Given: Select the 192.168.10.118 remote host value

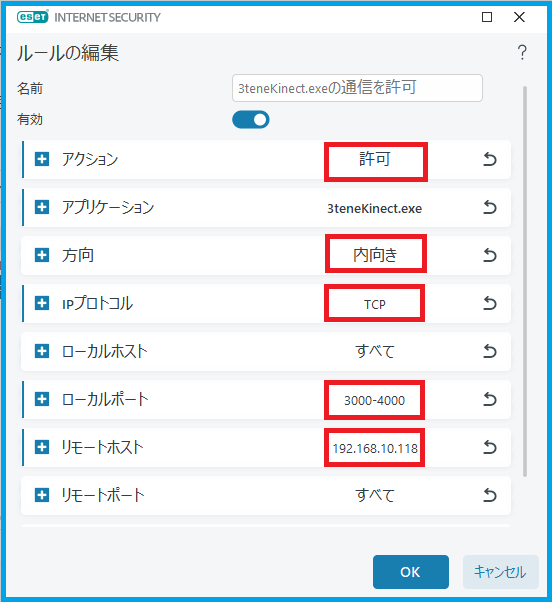Looking at the screenshot, I should point(375,448).
